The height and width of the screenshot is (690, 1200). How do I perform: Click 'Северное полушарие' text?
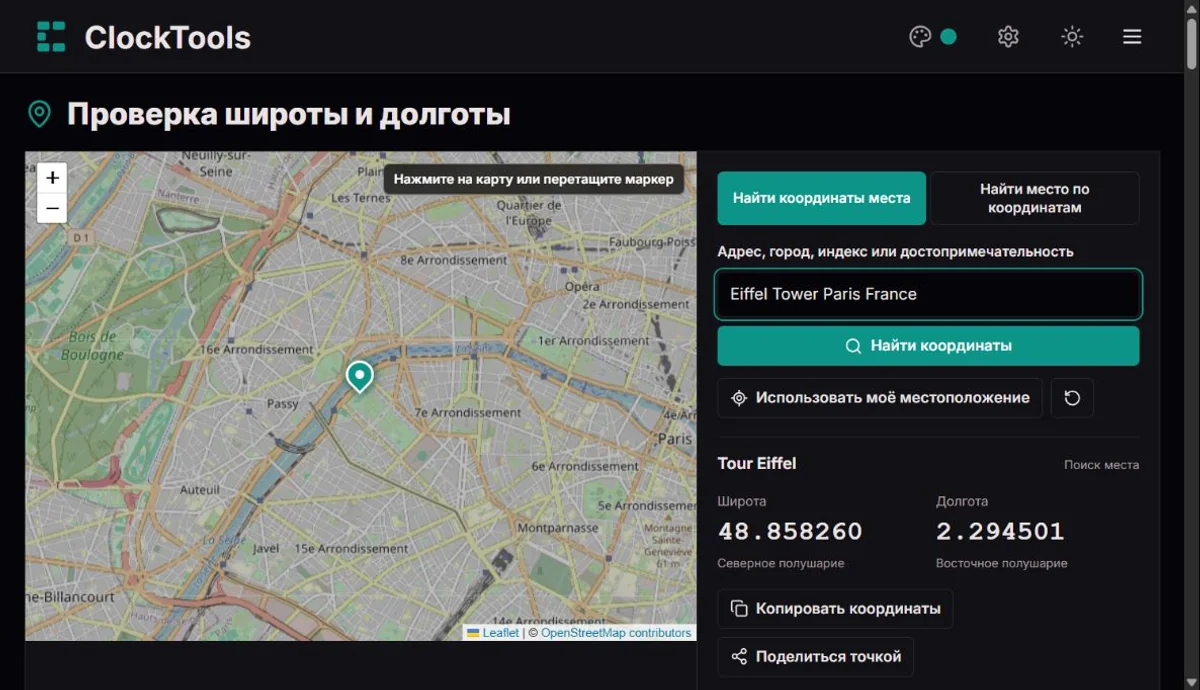coord(781,563)
